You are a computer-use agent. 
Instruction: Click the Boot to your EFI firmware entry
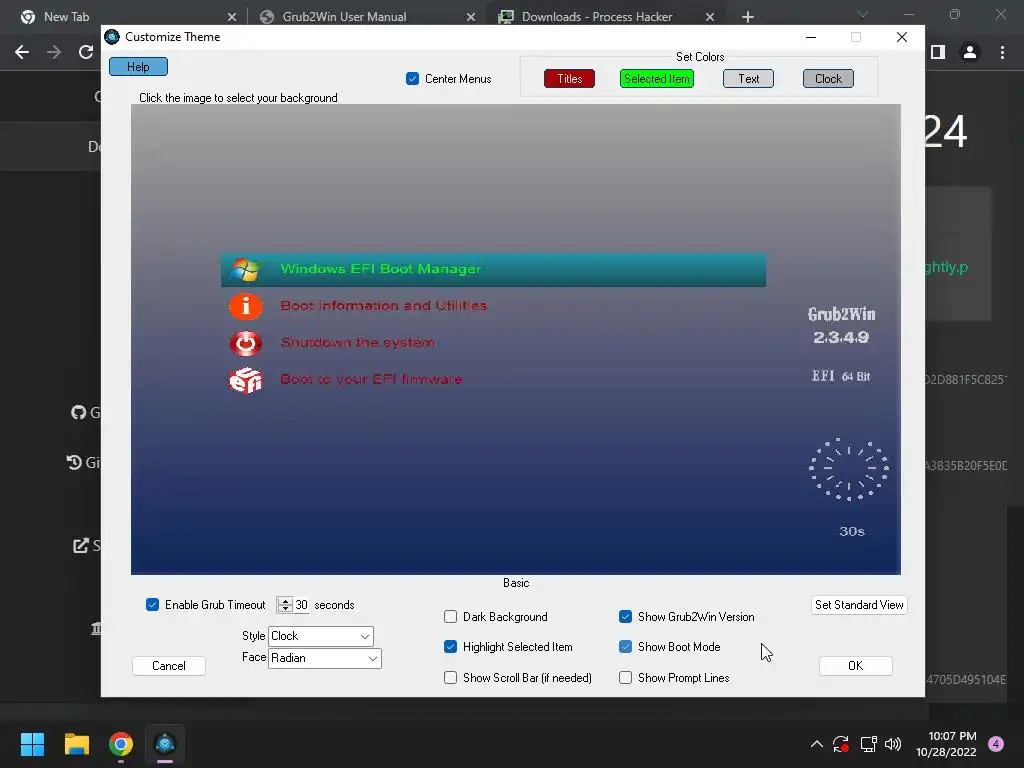371,379
